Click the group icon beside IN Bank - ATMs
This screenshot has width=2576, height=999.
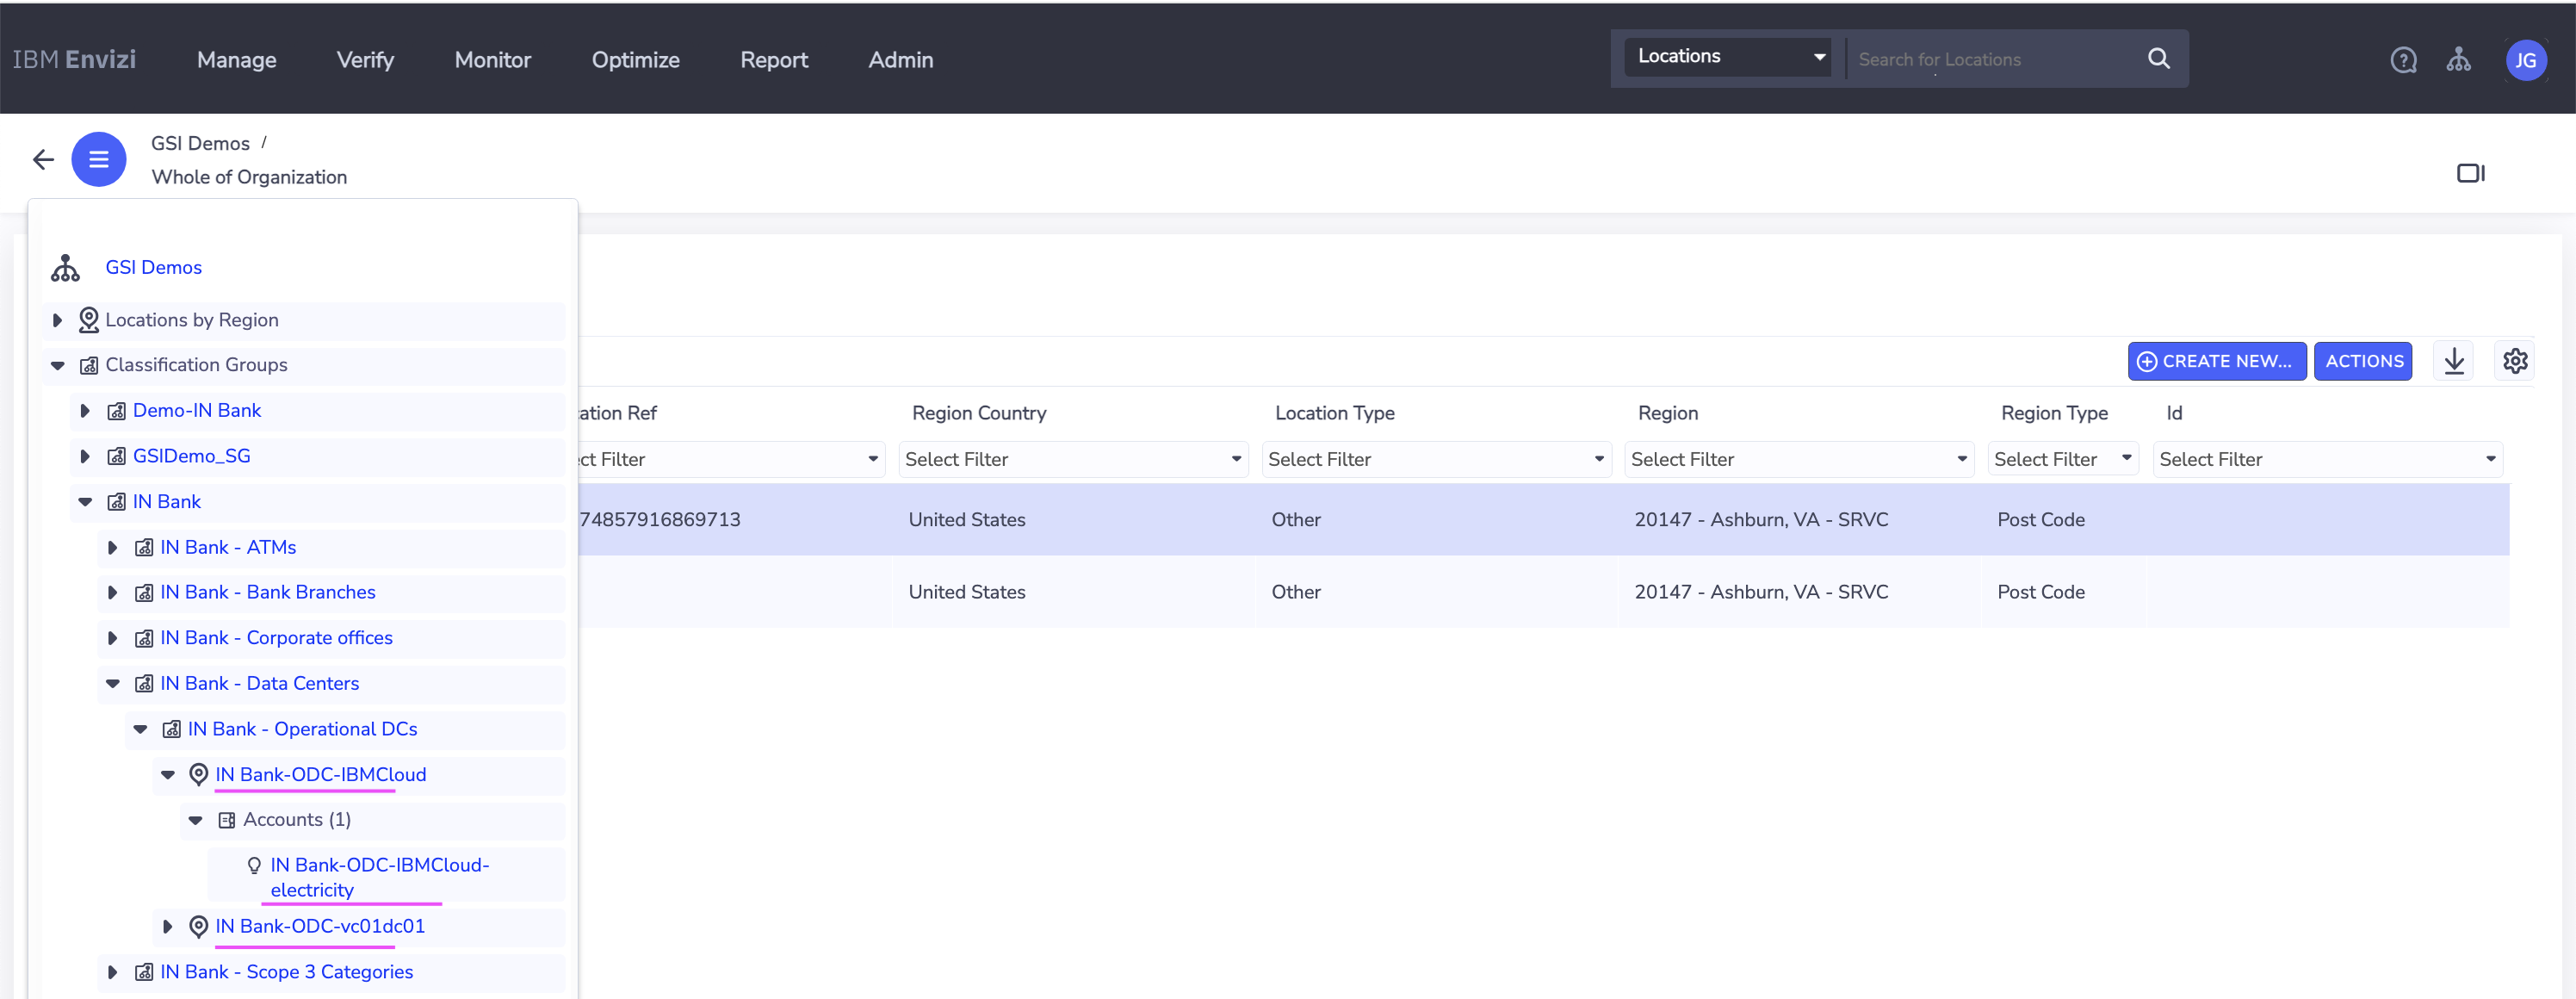pos(144,548)
